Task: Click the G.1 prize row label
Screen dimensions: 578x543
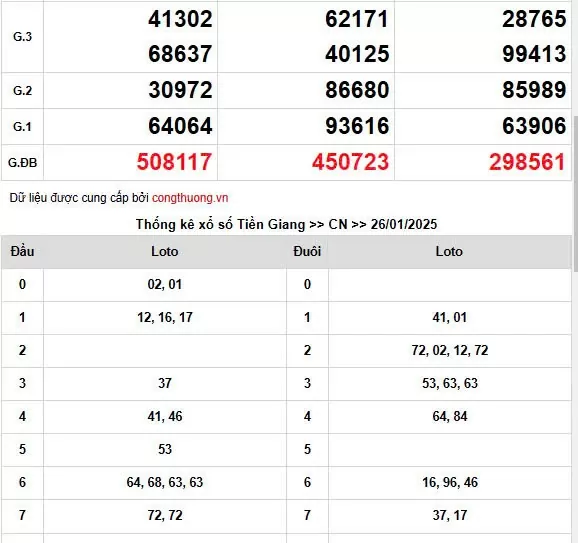Action: [22, 126]
